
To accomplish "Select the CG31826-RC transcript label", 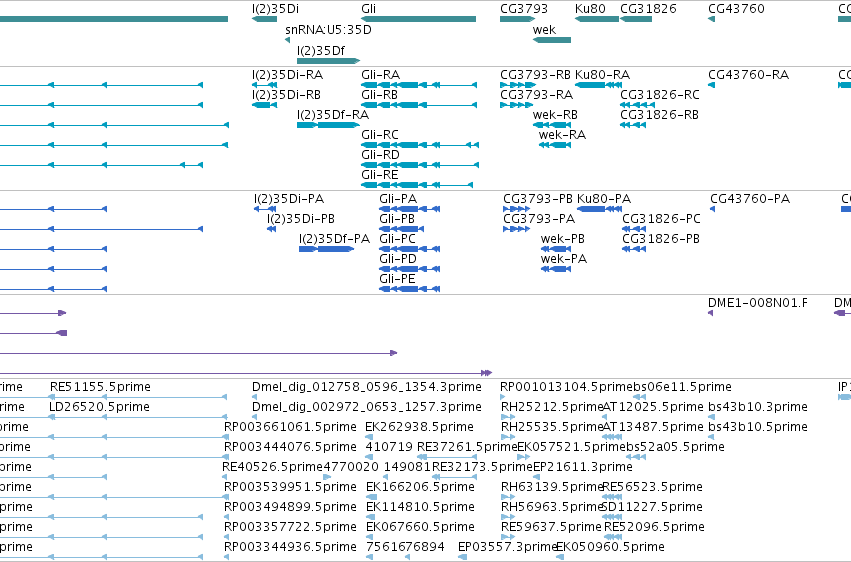I will pyautogui.click(x=660, y=95).
